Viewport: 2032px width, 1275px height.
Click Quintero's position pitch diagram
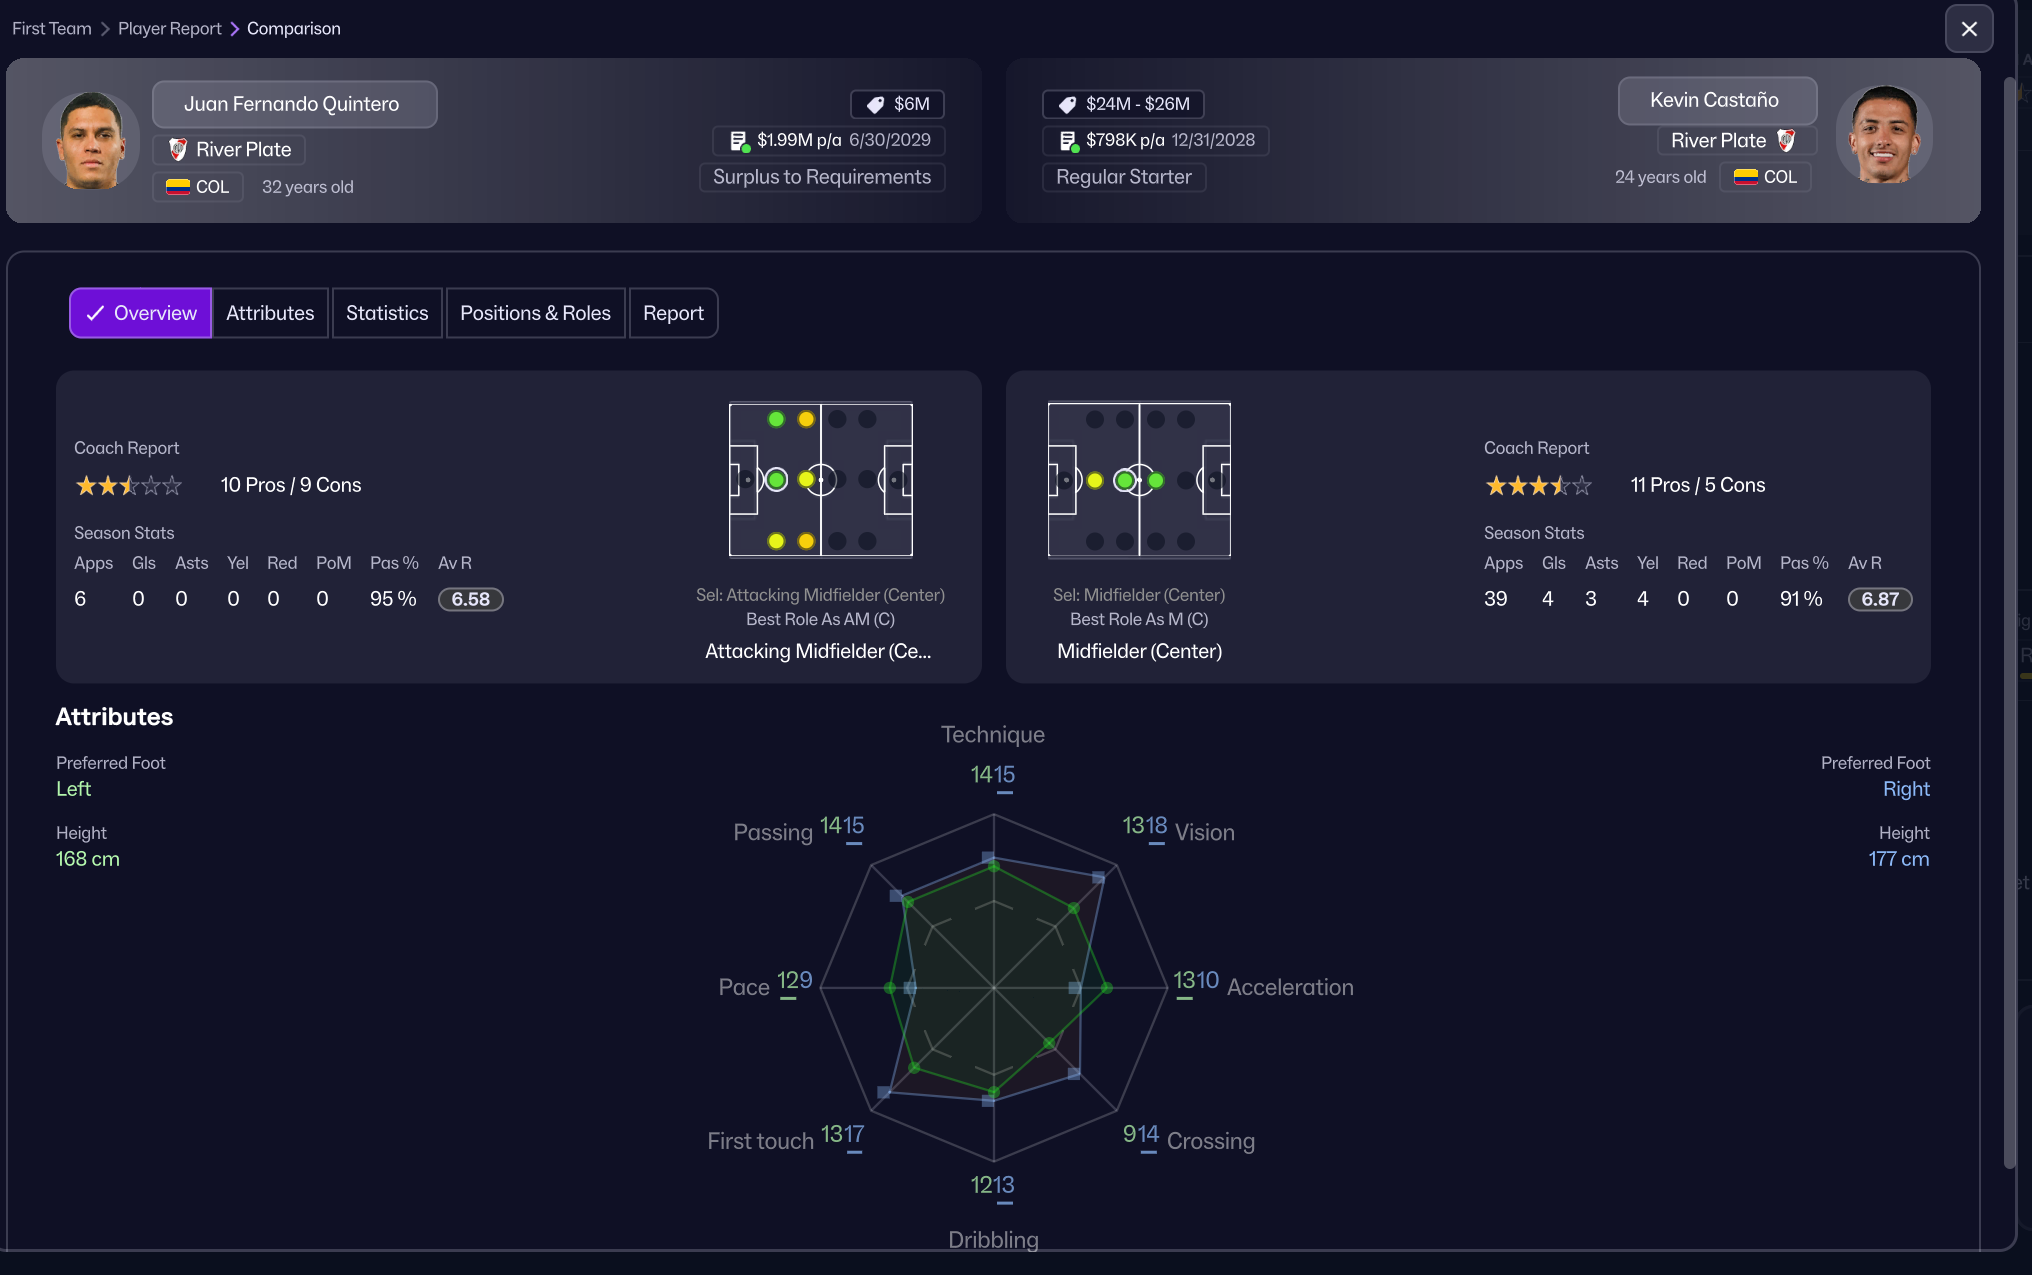(821, 480)
